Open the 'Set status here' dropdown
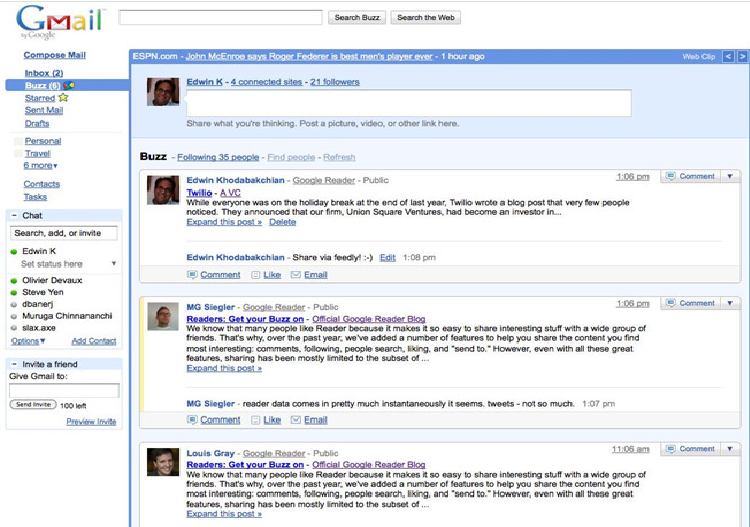The width and height of the screenshot is (750, 527). (x=113, y=264)
